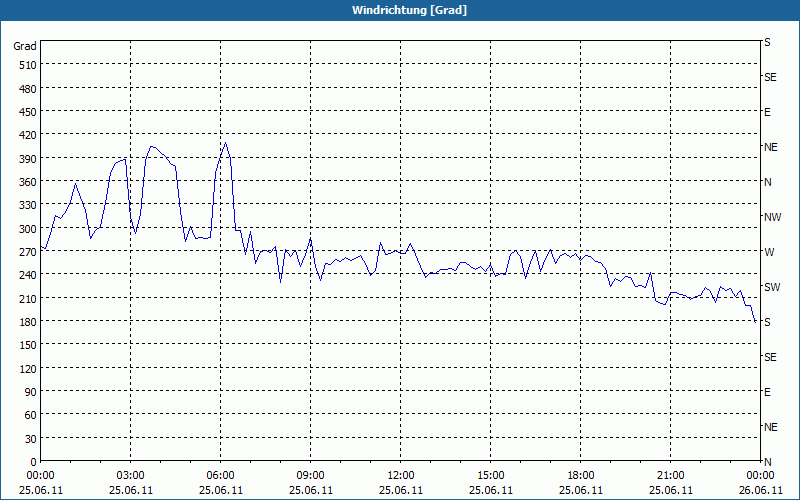This screenshot has width=800, height=500.
Task: Click the 180 y-axis tick label
Action: [28, 321]
